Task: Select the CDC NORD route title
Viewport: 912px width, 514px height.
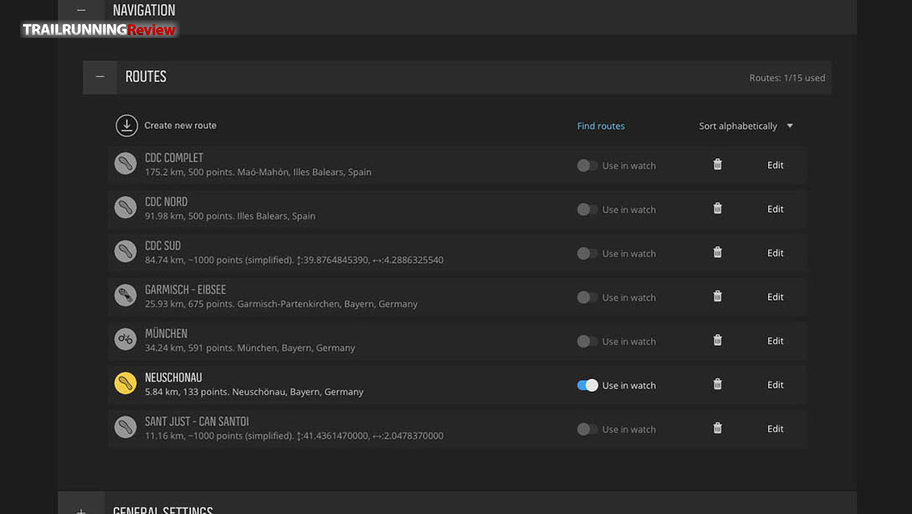Action: pos(166,202)
